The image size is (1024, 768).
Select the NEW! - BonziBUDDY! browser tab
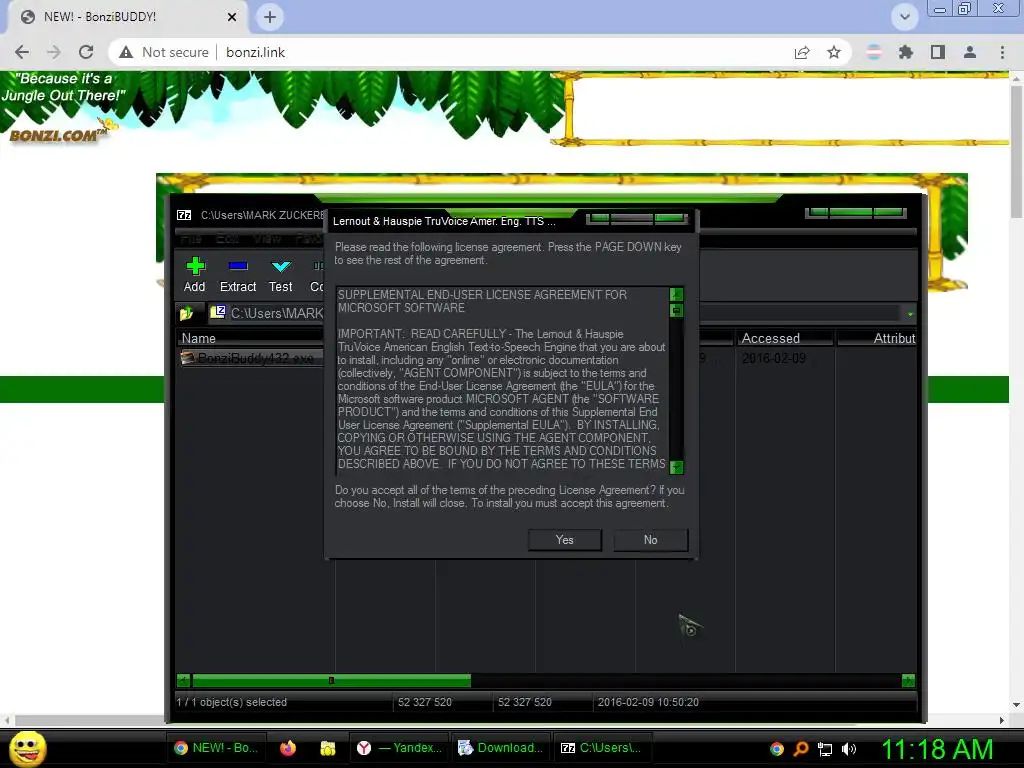point(128,17)
